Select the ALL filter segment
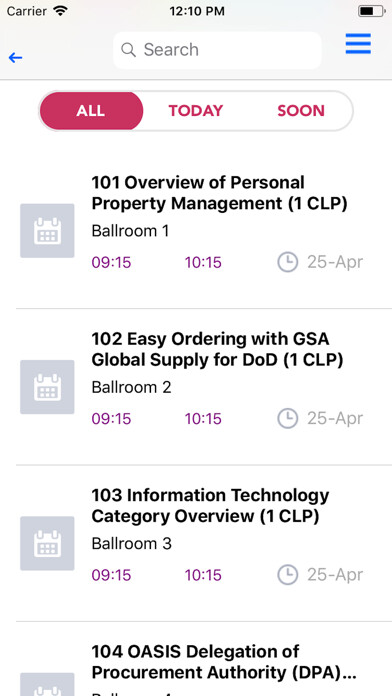The width and height of the screenshot is (392, 696). click(91, 111)
